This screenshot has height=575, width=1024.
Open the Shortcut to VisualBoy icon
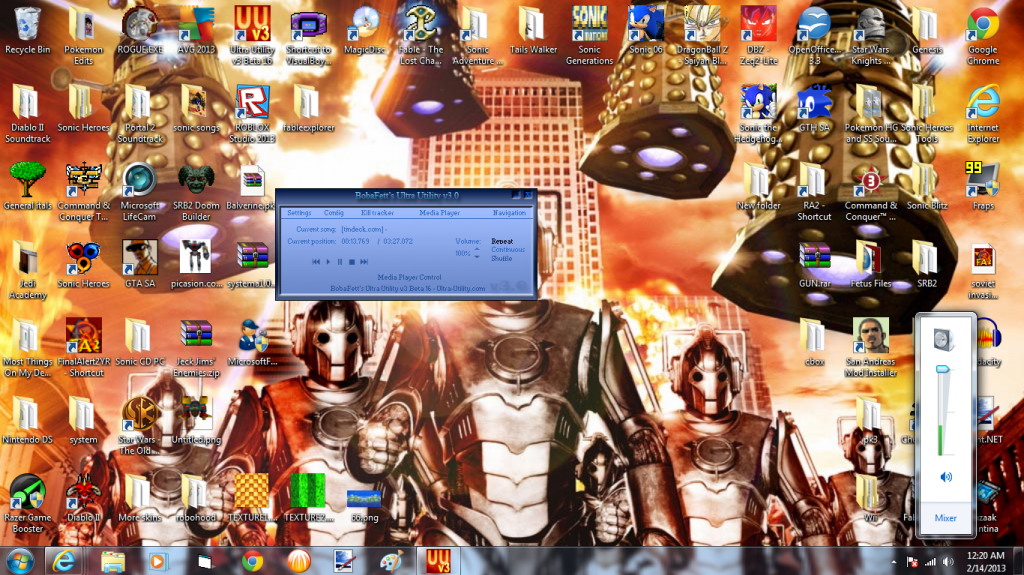tap(308, 36)
